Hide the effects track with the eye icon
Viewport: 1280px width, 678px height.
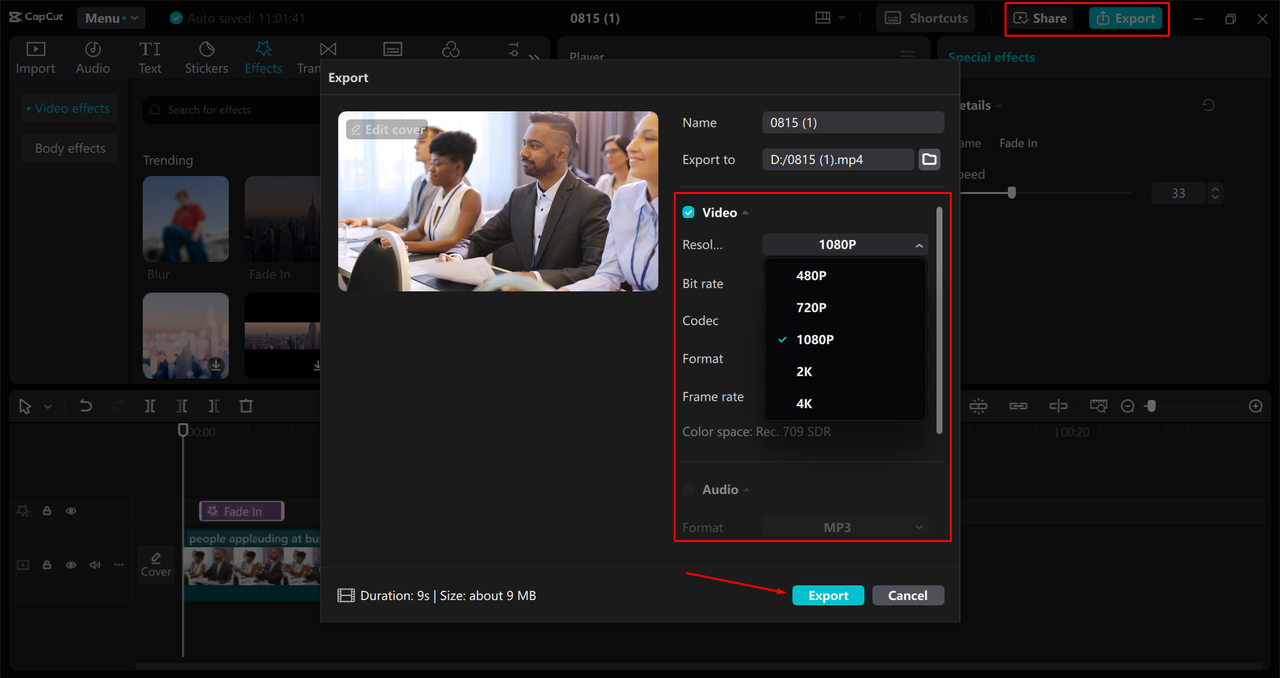(71, 511)
